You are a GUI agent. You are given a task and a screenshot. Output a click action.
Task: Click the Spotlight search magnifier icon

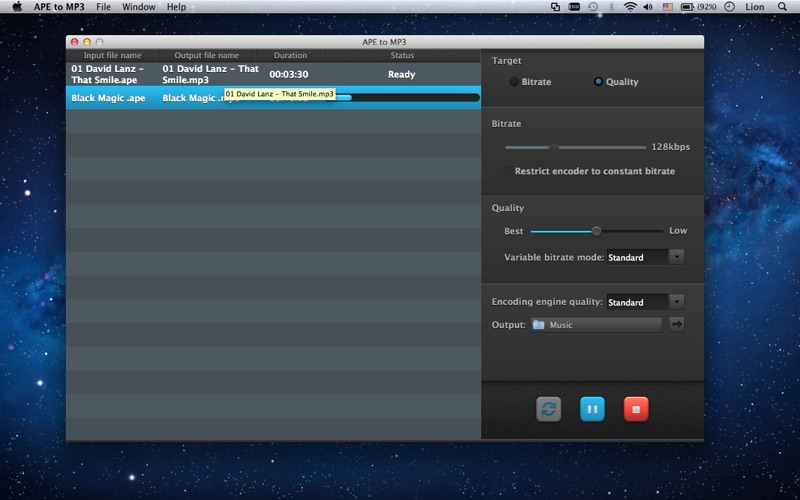pyautogui.click(x=782, y=7)
